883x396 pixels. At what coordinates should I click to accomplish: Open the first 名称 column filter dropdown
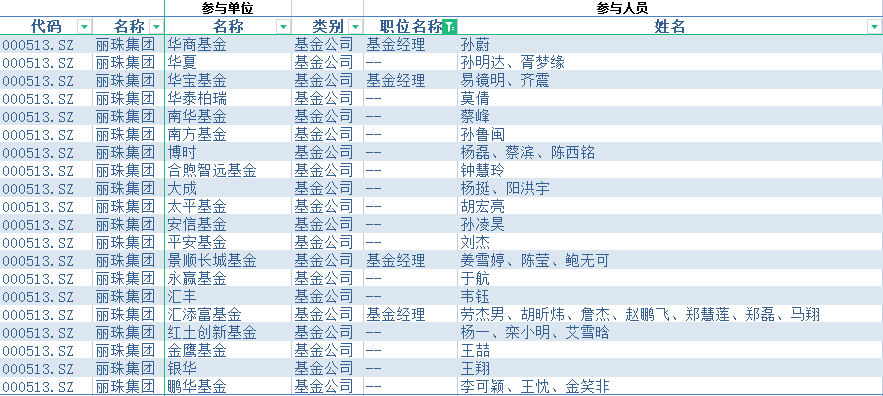point(156,26)
